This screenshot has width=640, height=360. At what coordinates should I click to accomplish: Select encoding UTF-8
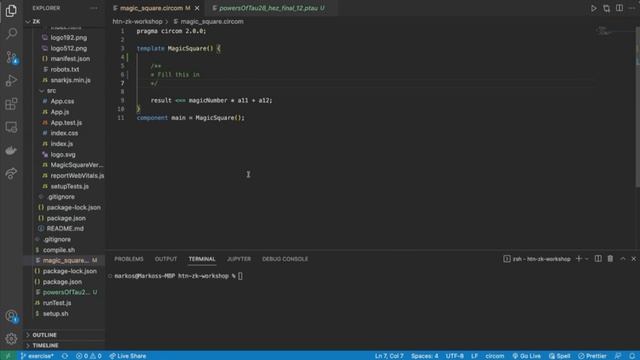(454, 356)
